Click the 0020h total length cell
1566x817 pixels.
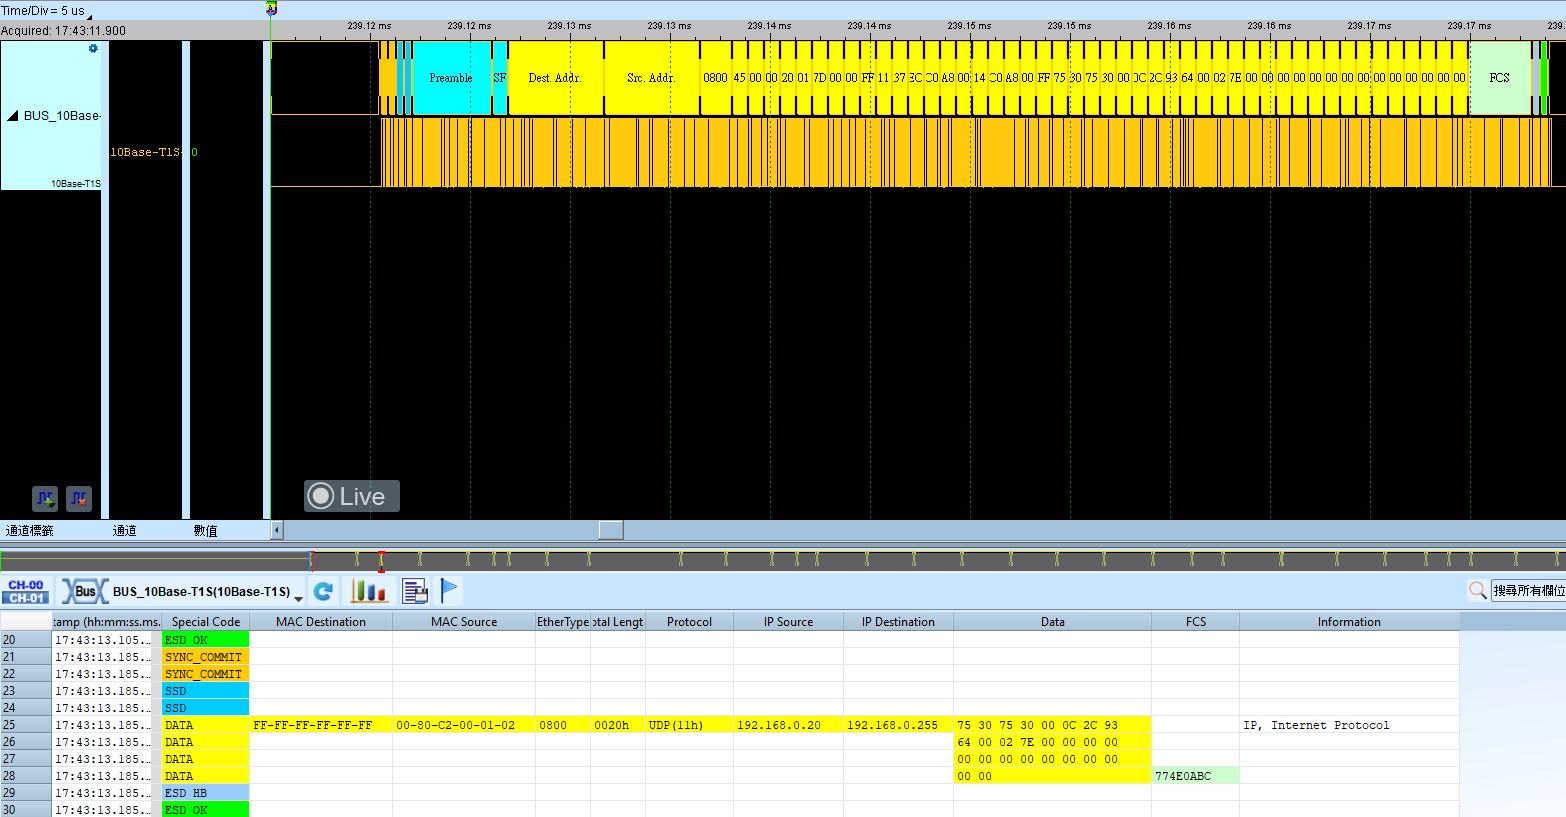618,725
